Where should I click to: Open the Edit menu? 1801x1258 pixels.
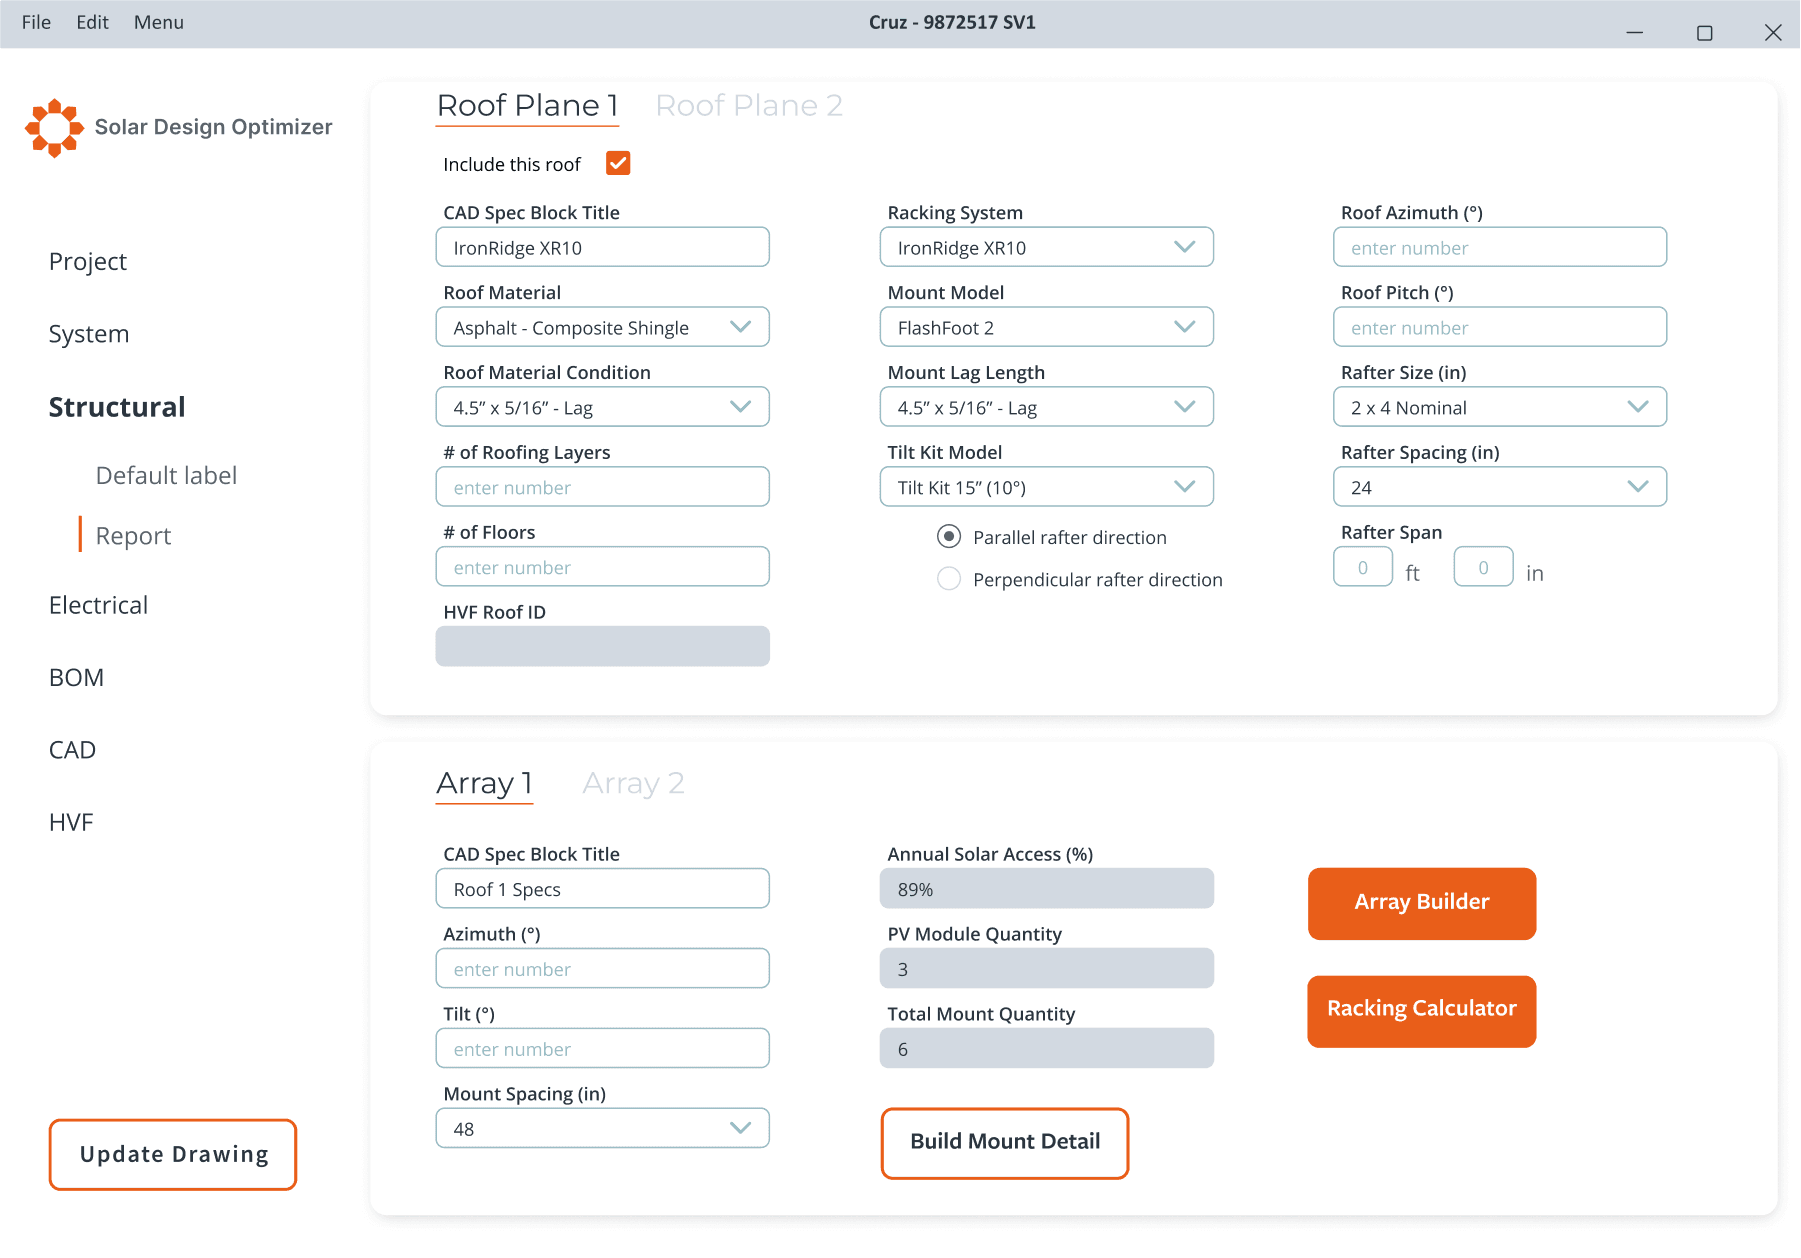(92, 22)
